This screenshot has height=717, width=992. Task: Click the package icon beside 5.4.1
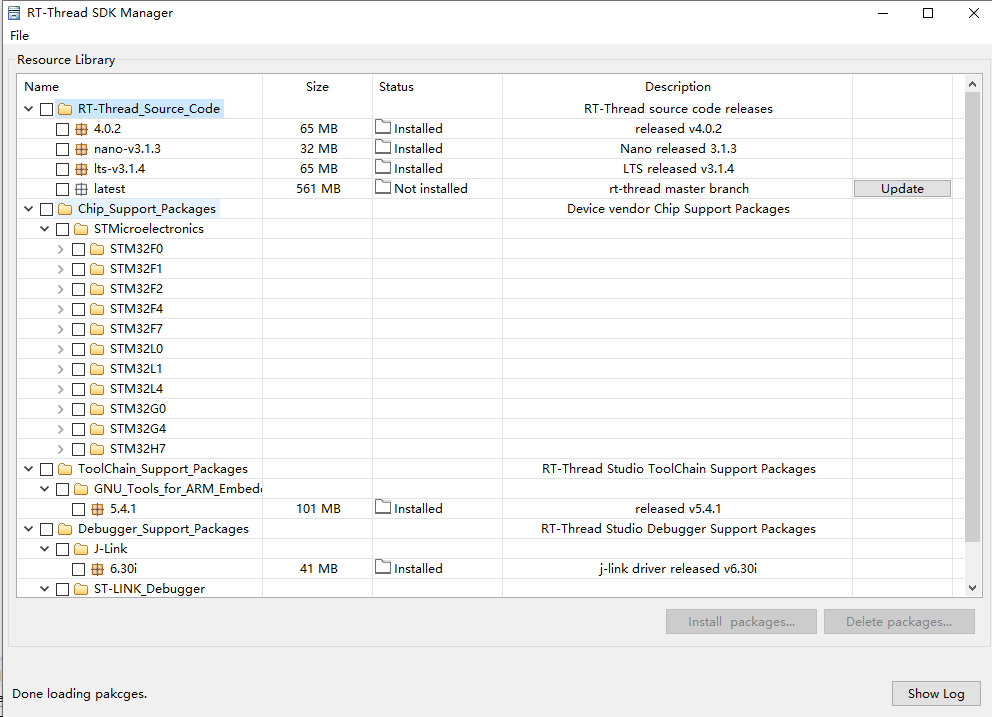click(97, 509)
